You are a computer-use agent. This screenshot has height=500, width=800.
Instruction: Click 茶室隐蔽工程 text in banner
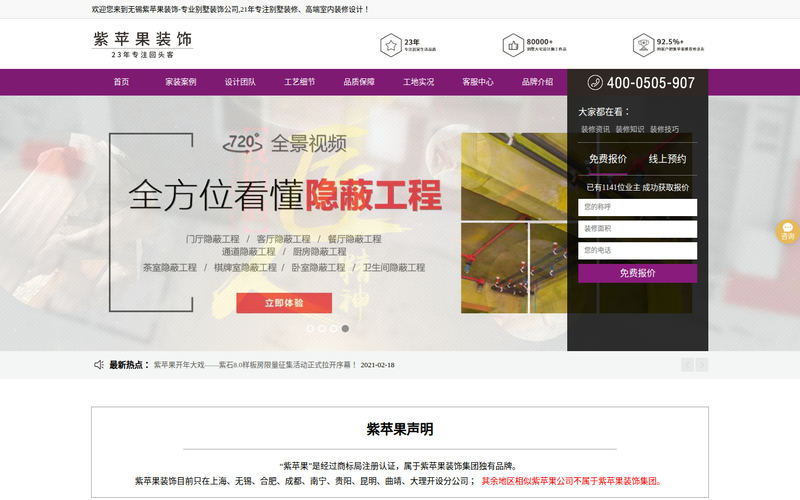click(170, 267)
